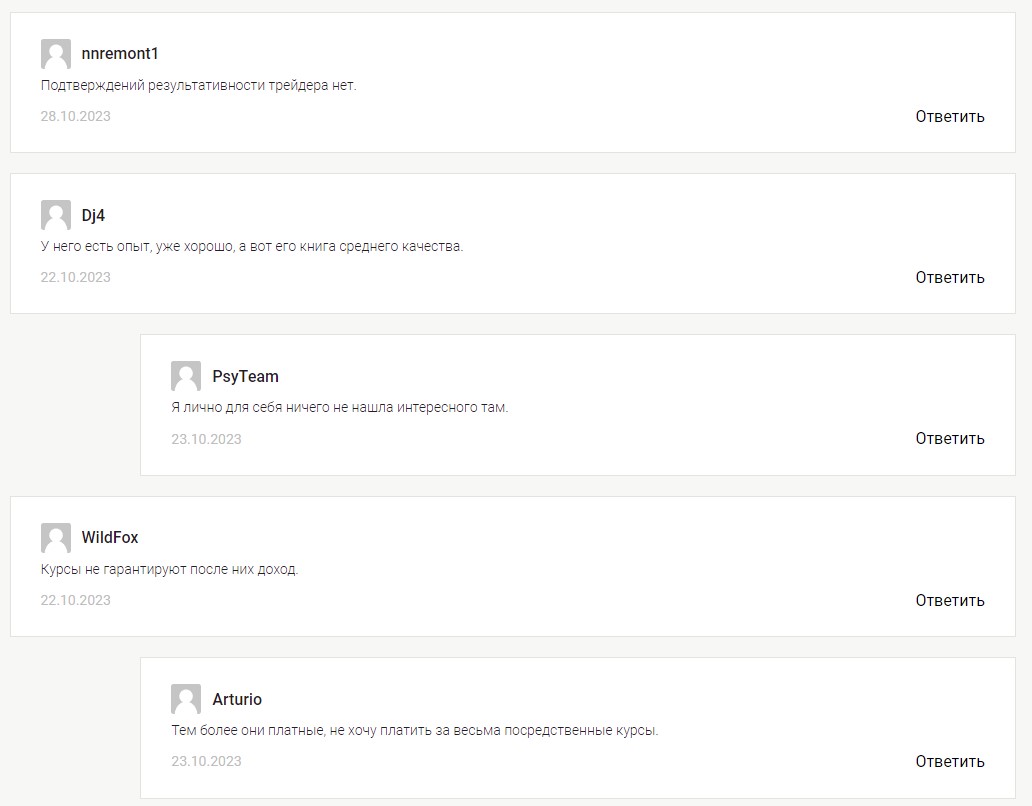This screenshot has width=1032, height=806.
Task: Click the 28.10.2023 comment date
Action: point(76,116)
